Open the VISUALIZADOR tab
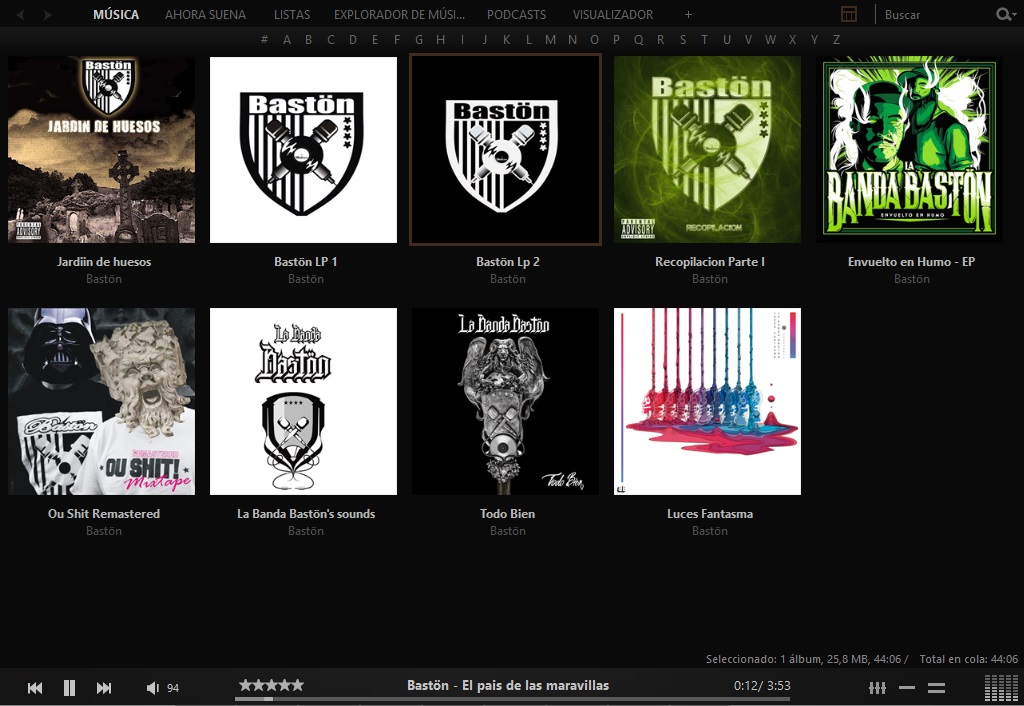This screenshot has width=1024, height=706. (613, 14)
